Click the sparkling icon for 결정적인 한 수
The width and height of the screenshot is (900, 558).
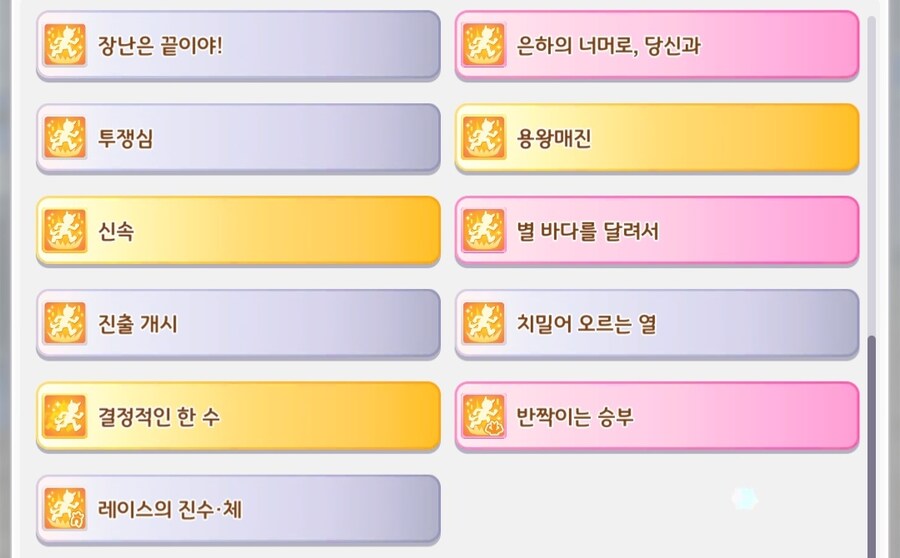pyautogui.click(x=65, y=416)
